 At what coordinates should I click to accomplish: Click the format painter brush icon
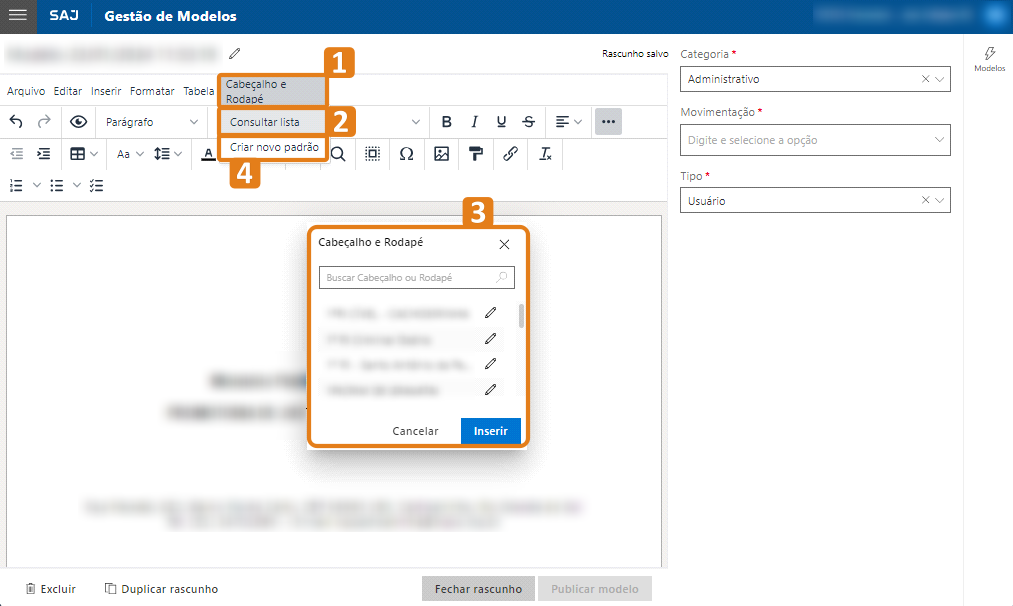click(x=475, y=154)
